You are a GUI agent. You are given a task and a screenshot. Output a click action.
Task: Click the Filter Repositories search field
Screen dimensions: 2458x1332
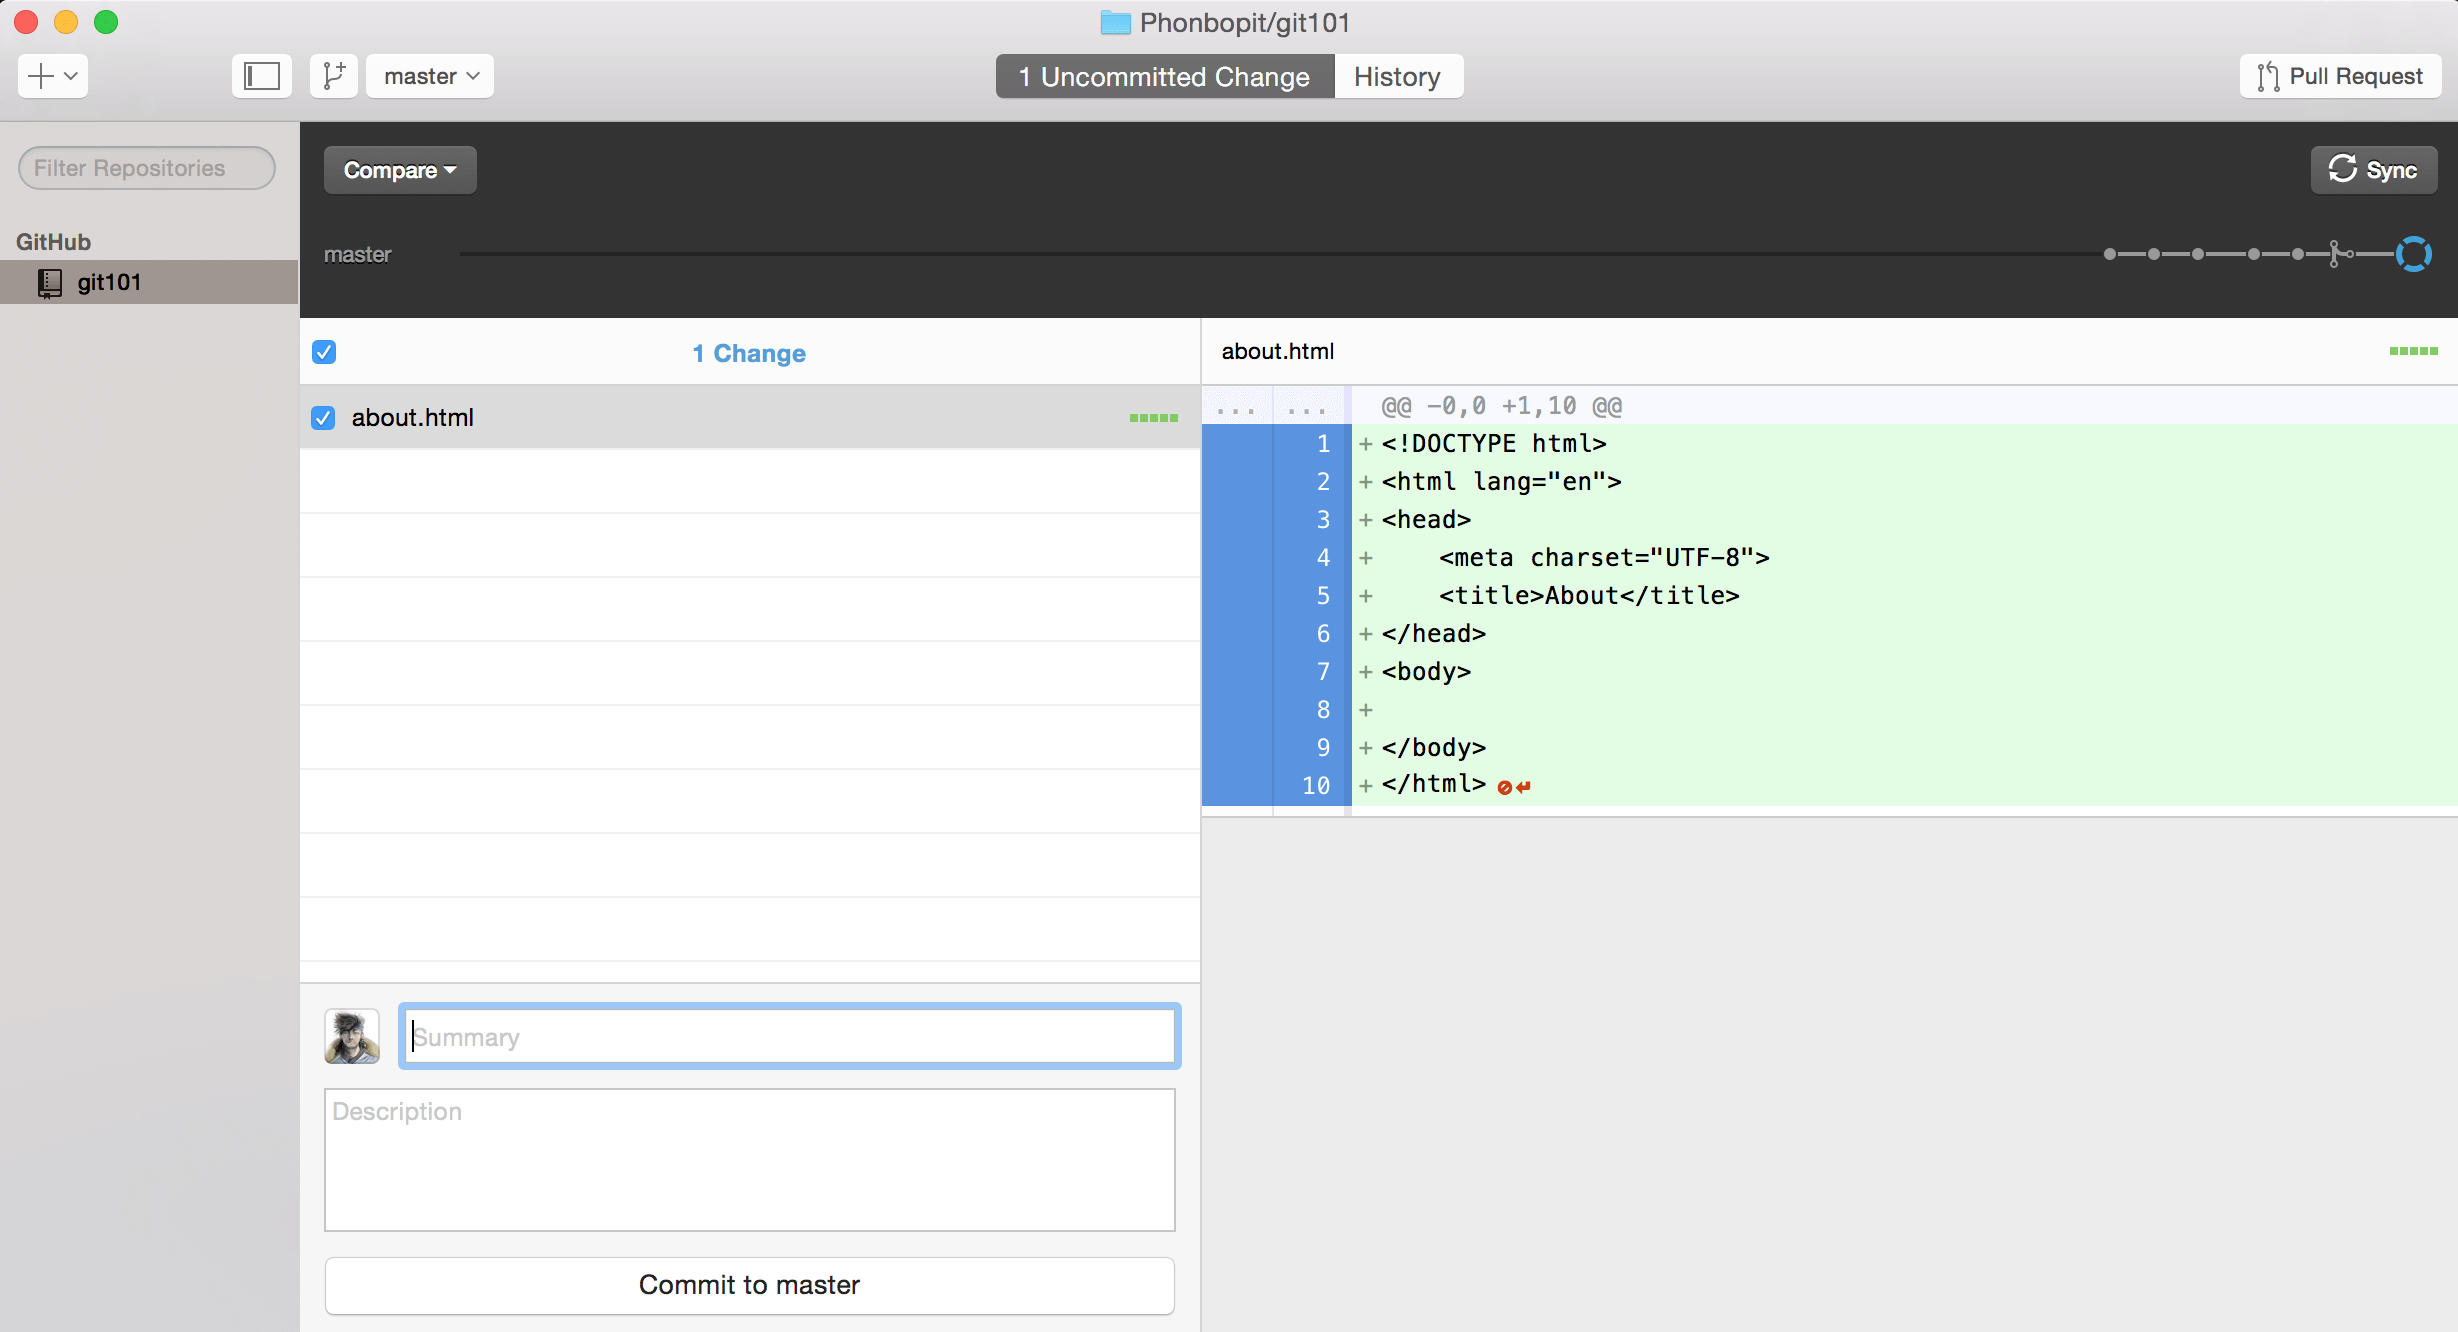point(146,168)
